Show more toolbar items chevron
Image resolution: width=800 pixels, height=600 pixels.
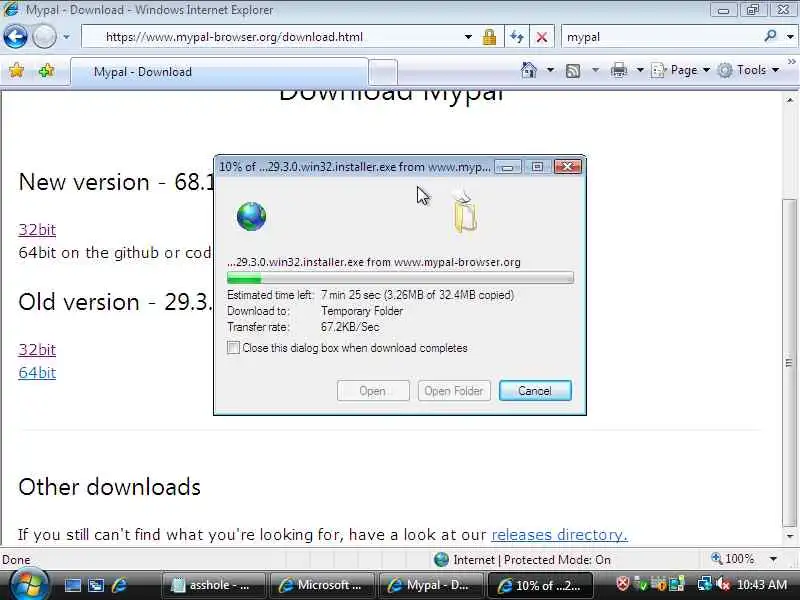[791, 62]
